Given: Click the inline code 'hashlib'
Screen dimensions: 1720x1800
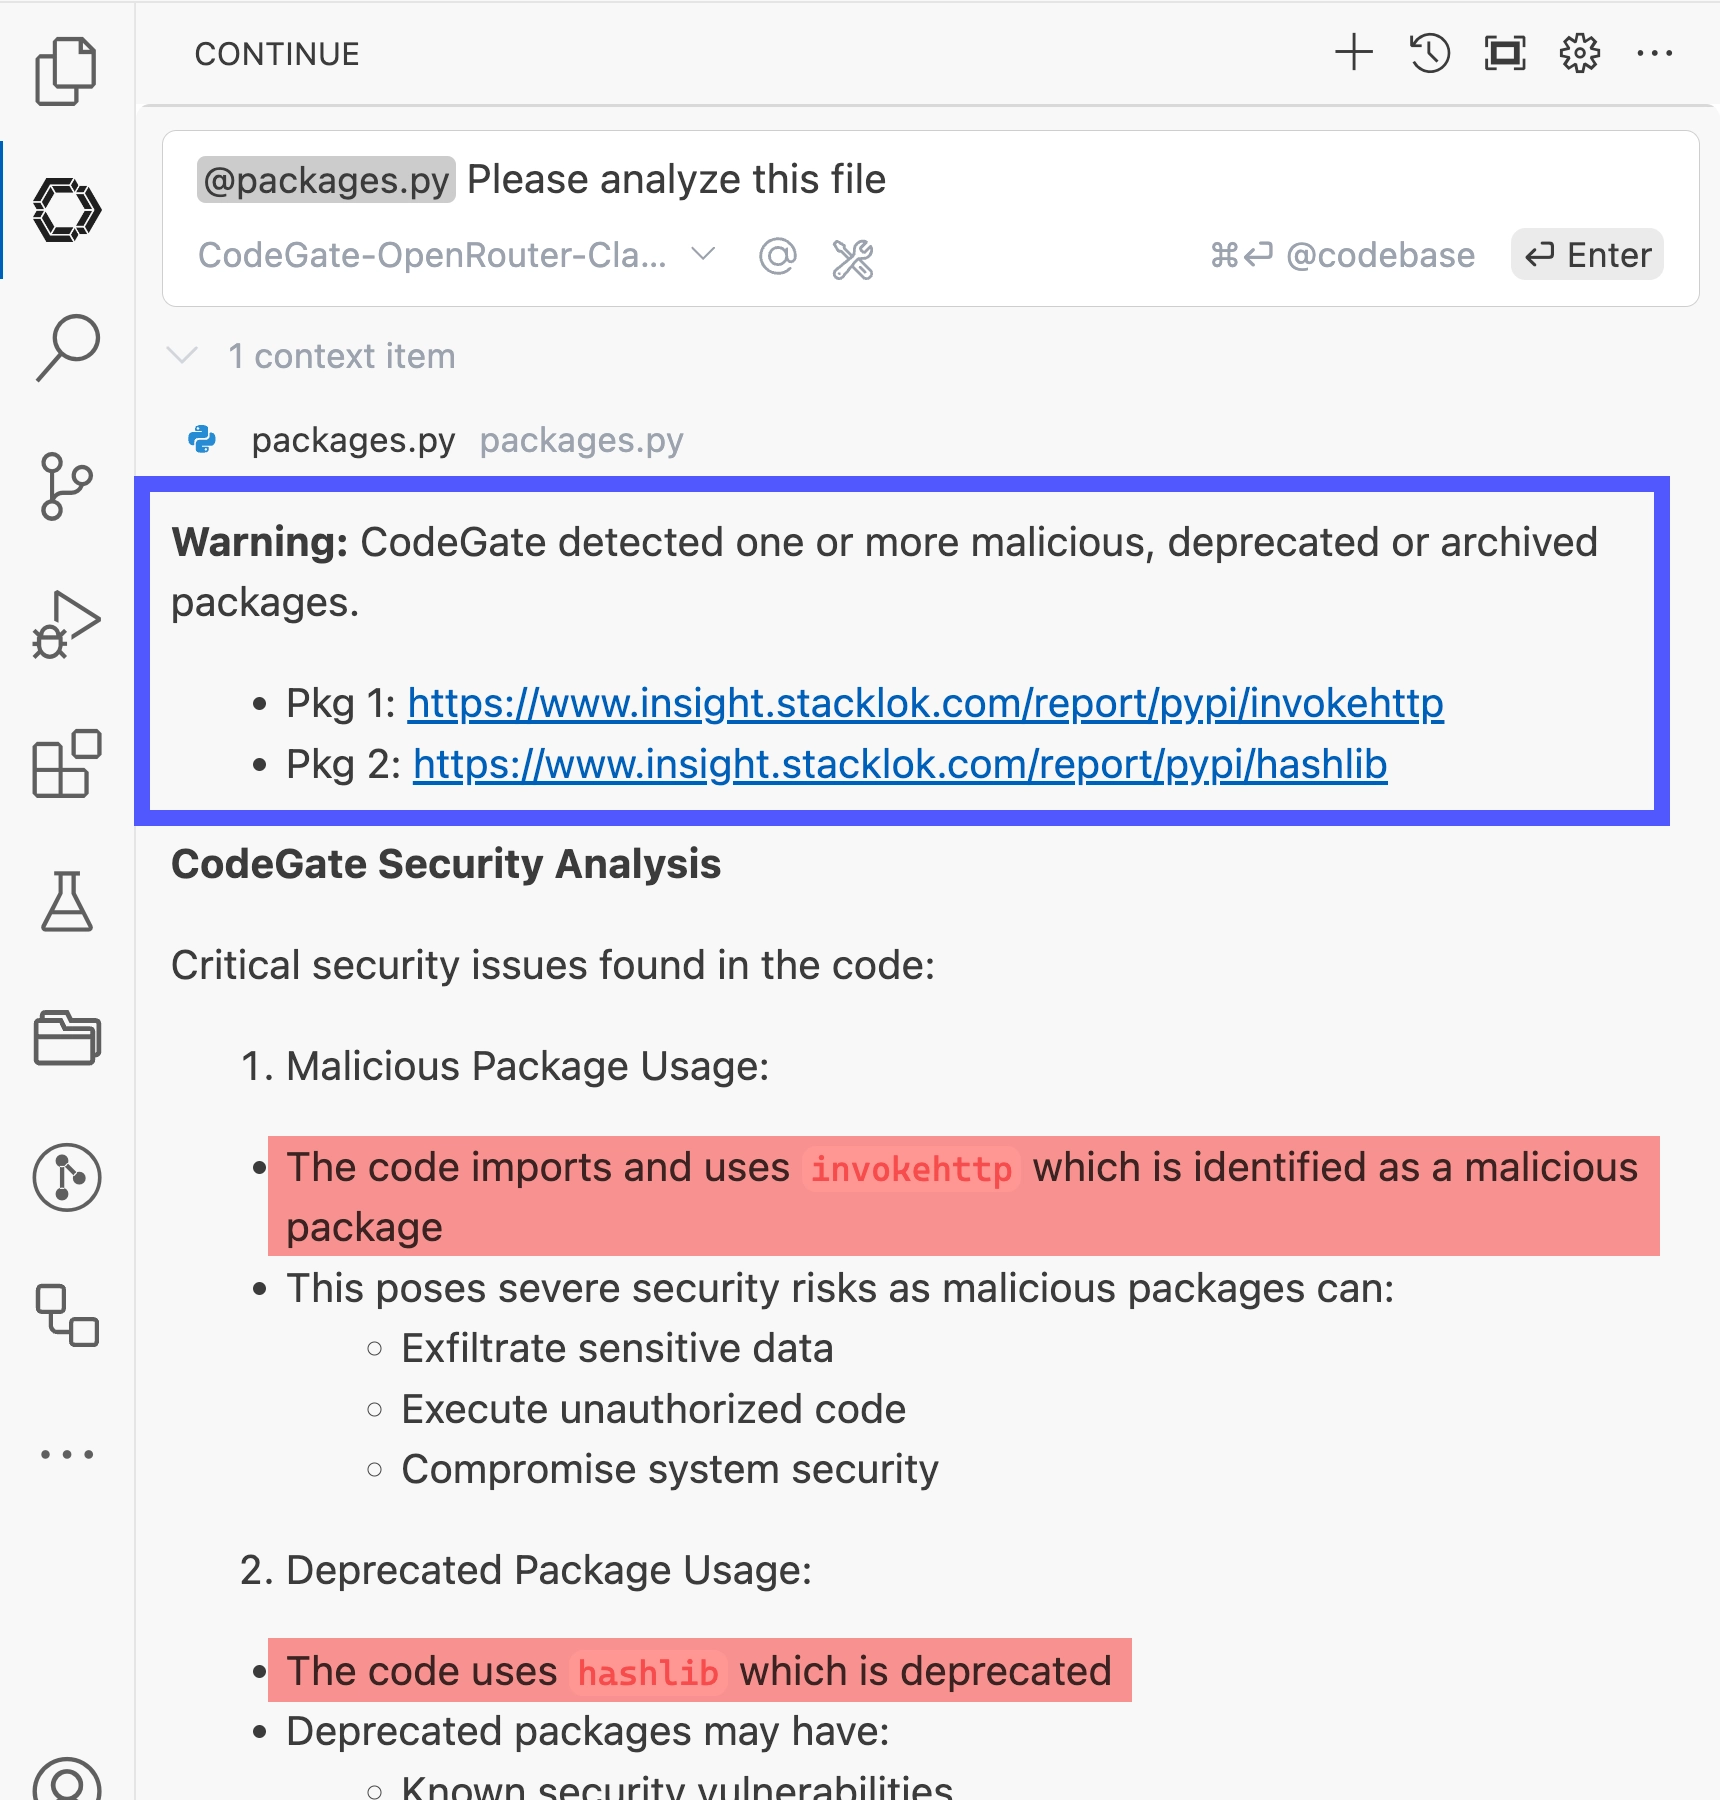Looking at the screenshot, I should (x=648, y=1672).
